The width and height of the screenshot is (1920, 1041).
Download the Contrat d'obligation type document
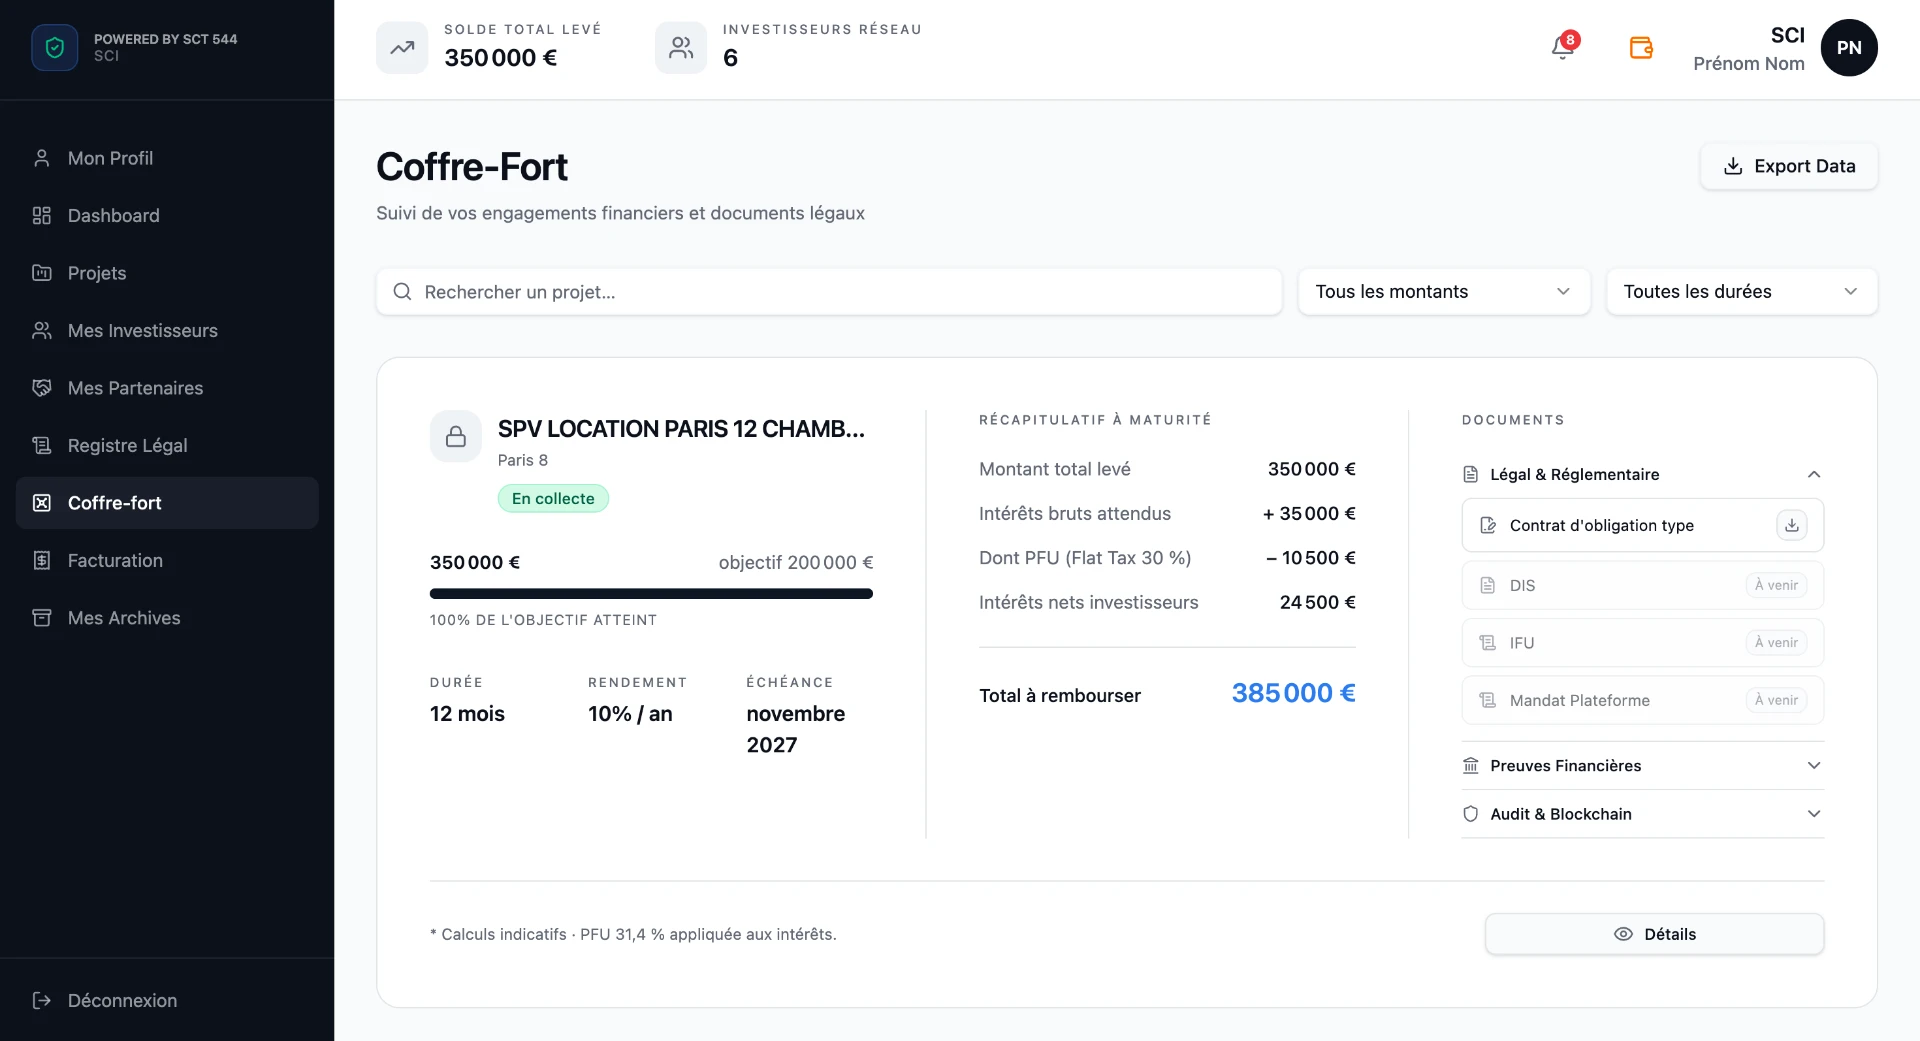pos(1792,525)
